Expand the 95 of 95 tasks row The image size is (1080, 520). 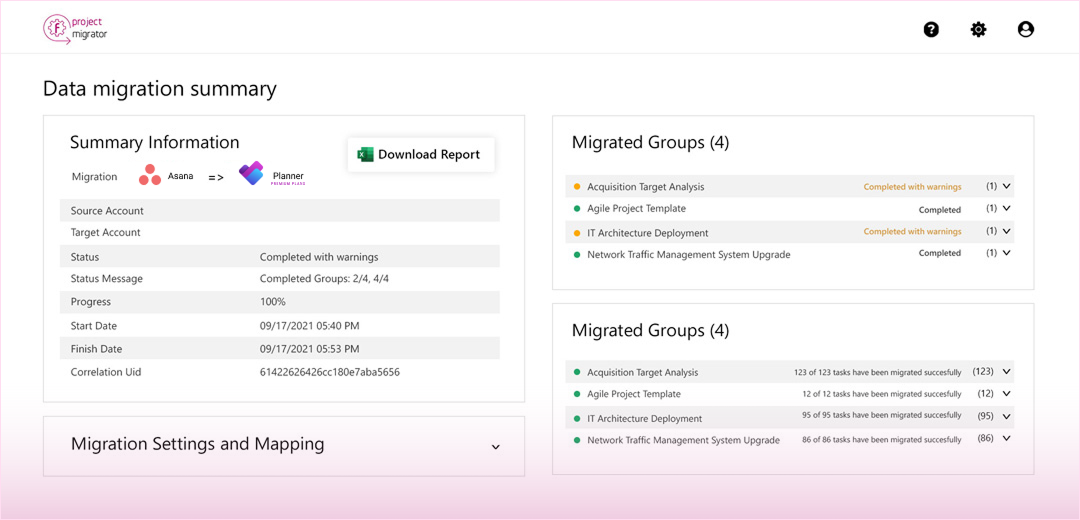1006,416
